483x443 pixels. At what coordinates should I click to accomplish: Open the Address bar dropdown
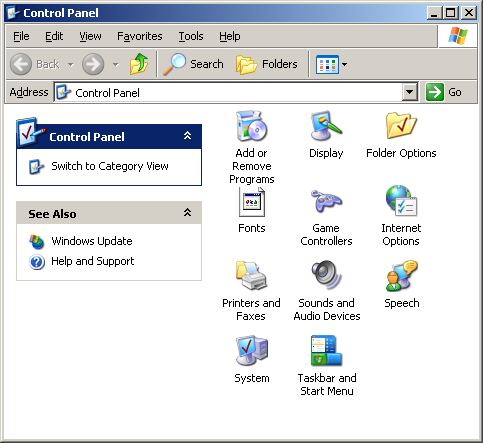(x=410, y=92)
